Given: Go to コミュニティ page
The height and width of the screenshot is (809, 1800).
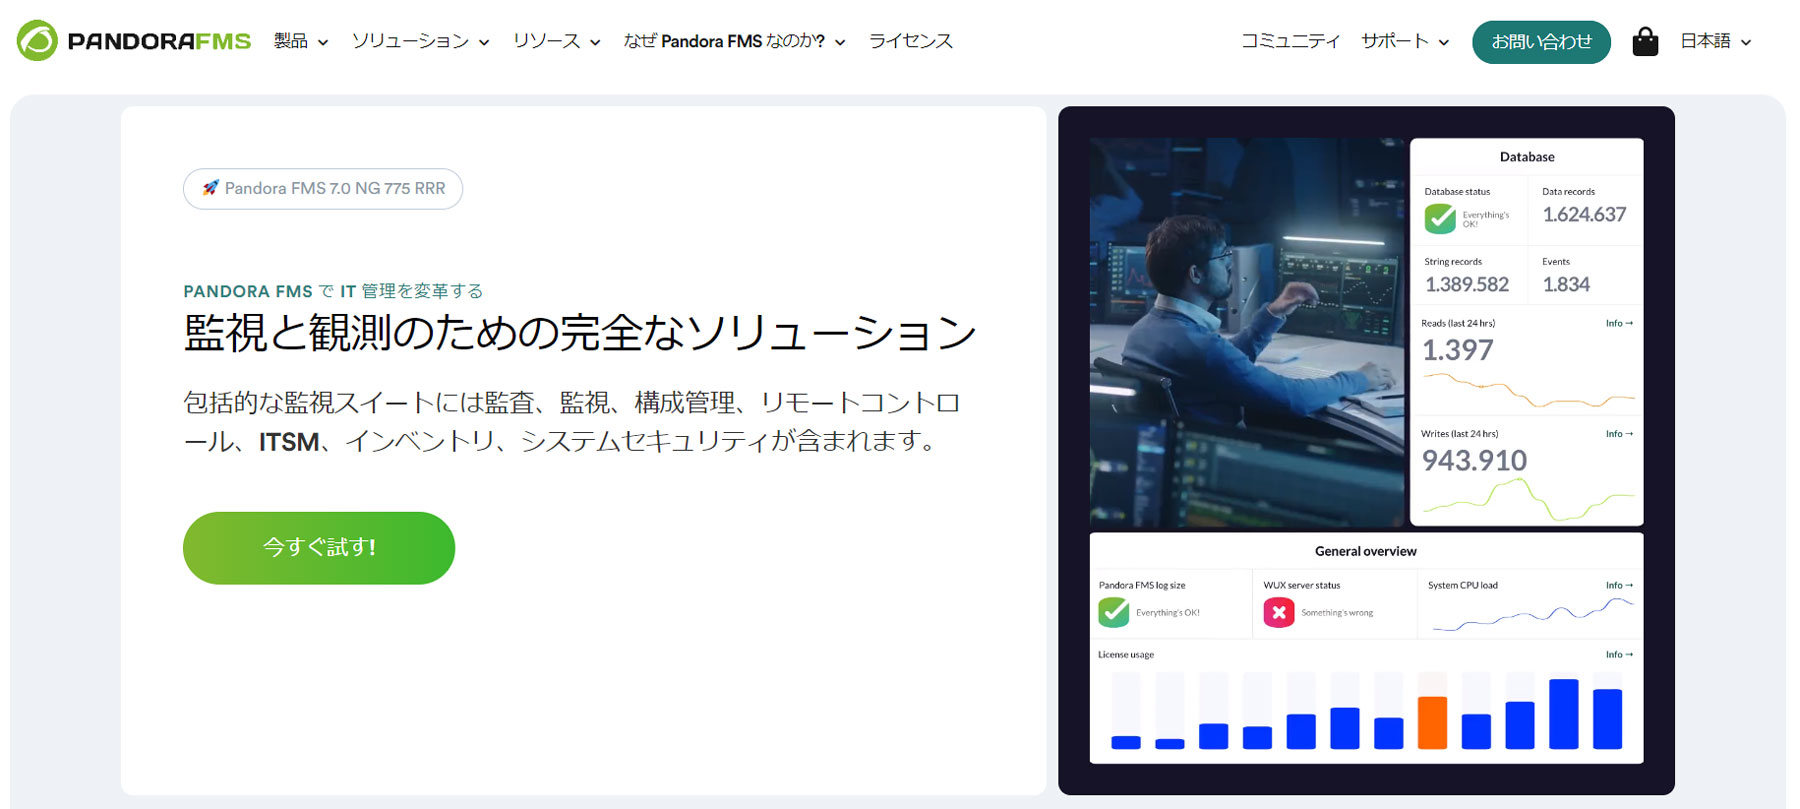Looking at the screenshot, I should pos(1290,41).
